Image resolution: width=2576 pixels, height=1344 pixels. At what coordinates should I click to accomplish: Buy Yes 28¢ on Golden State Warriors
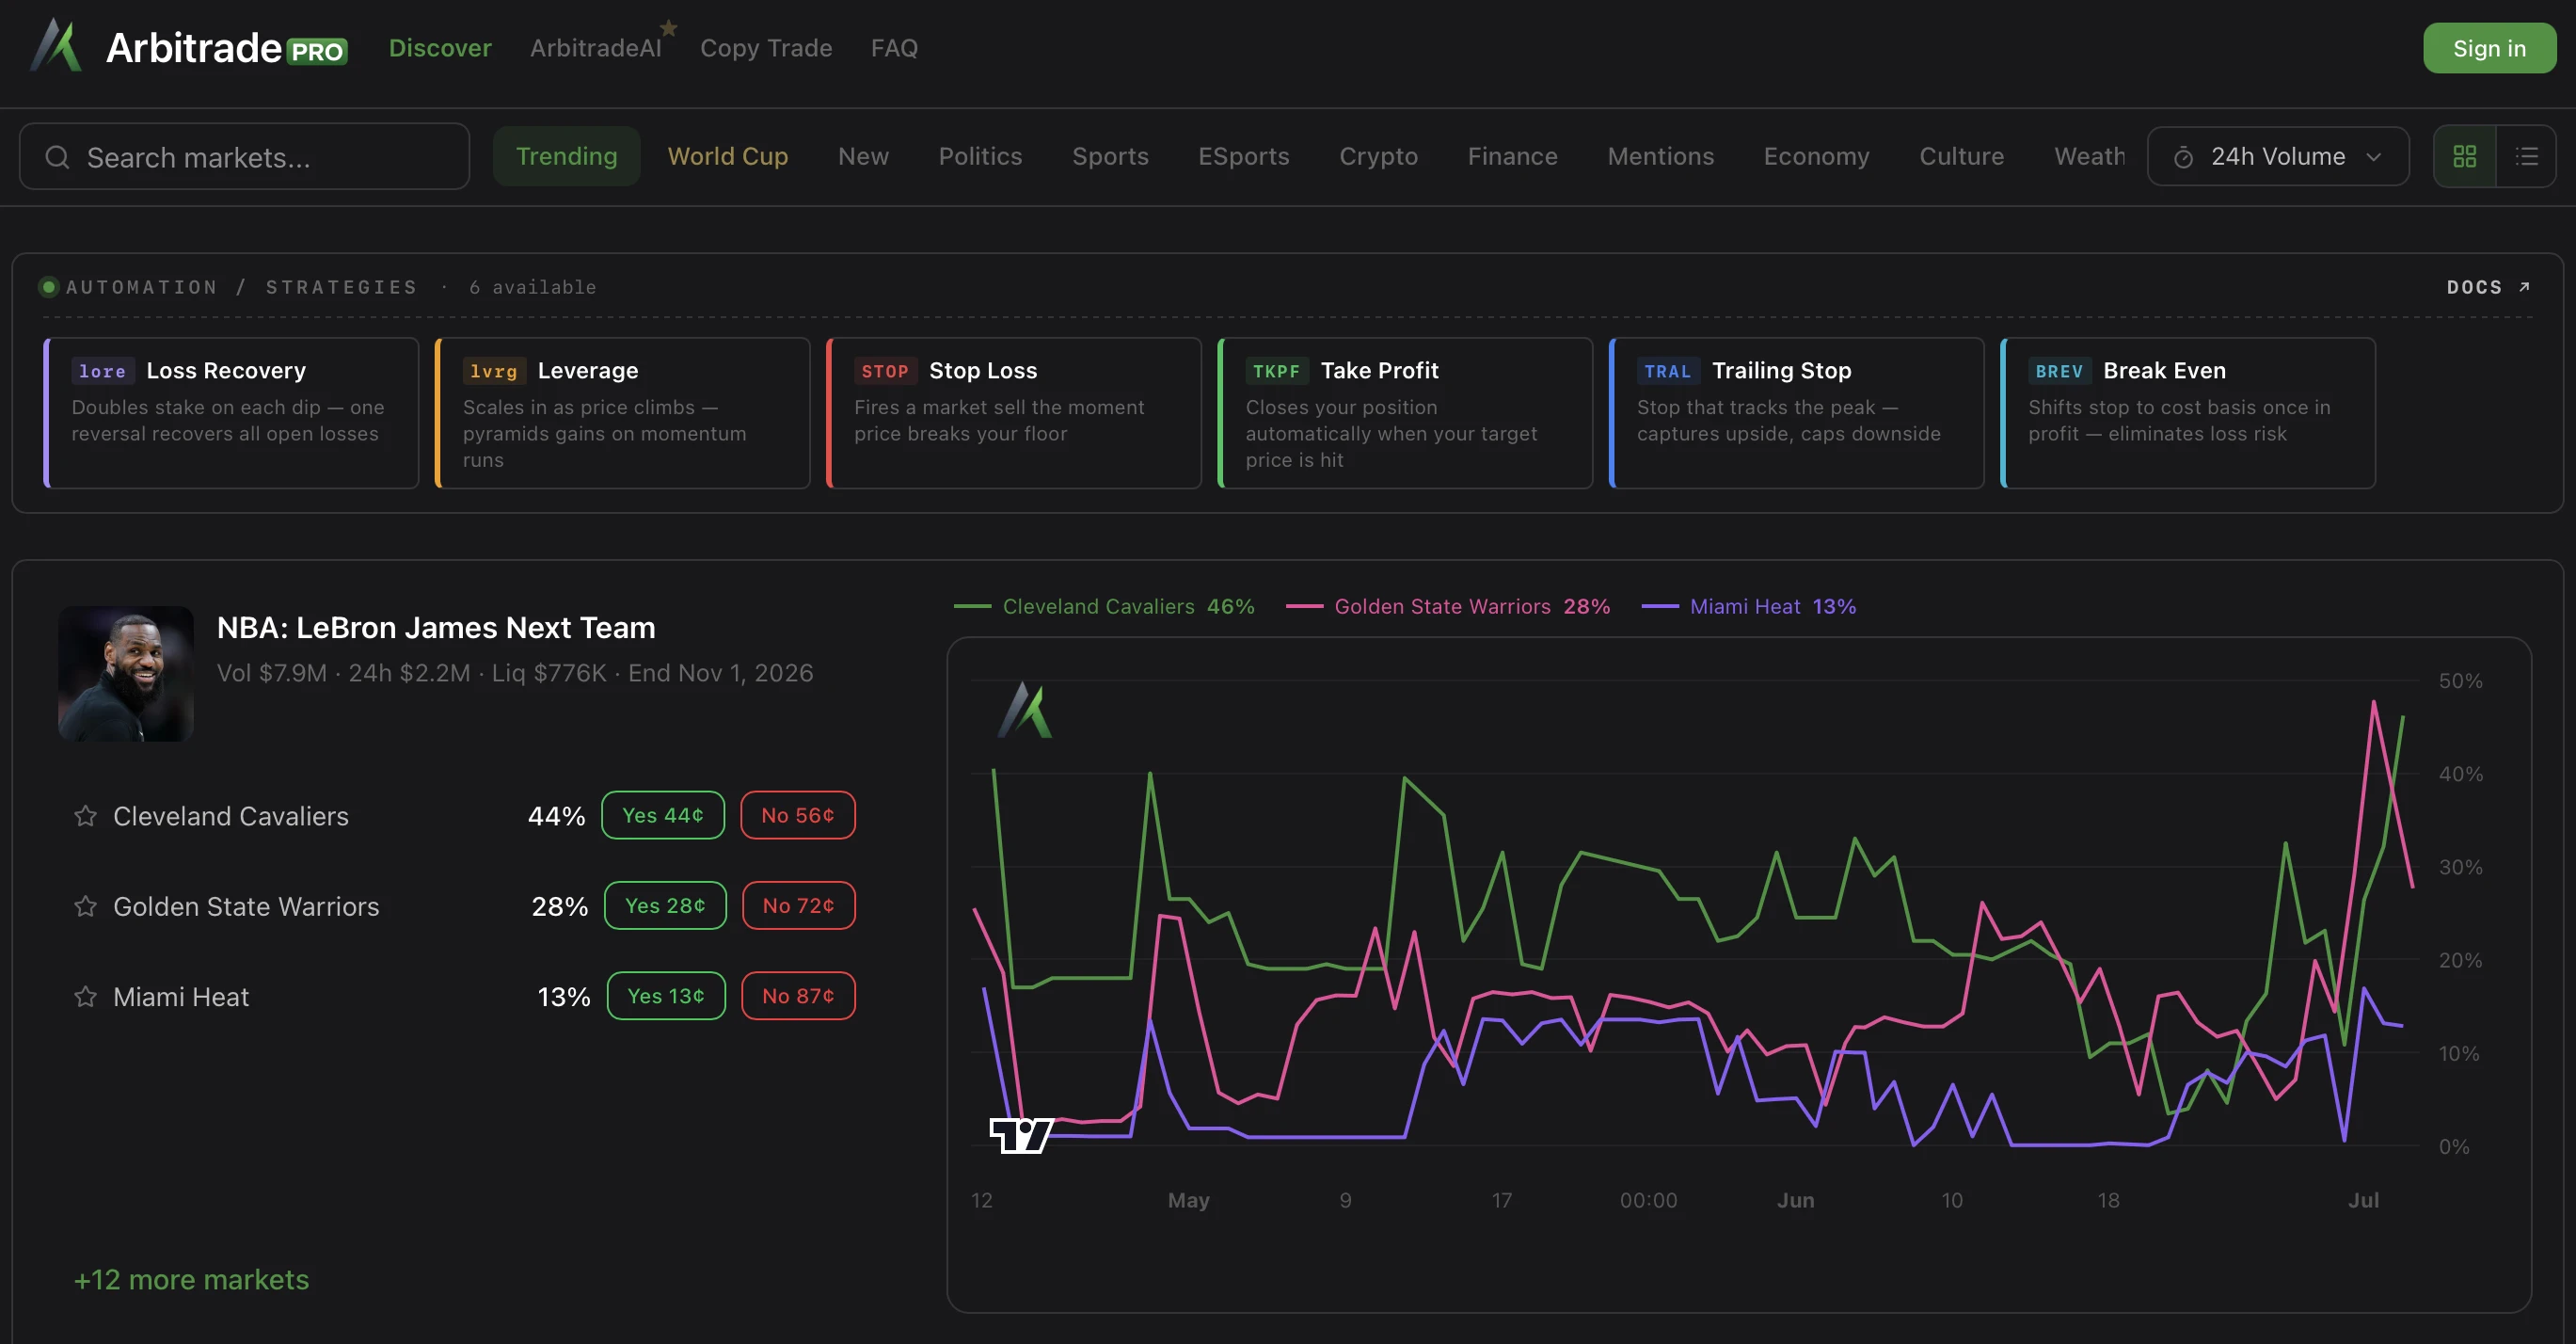[x=665, y=905]
